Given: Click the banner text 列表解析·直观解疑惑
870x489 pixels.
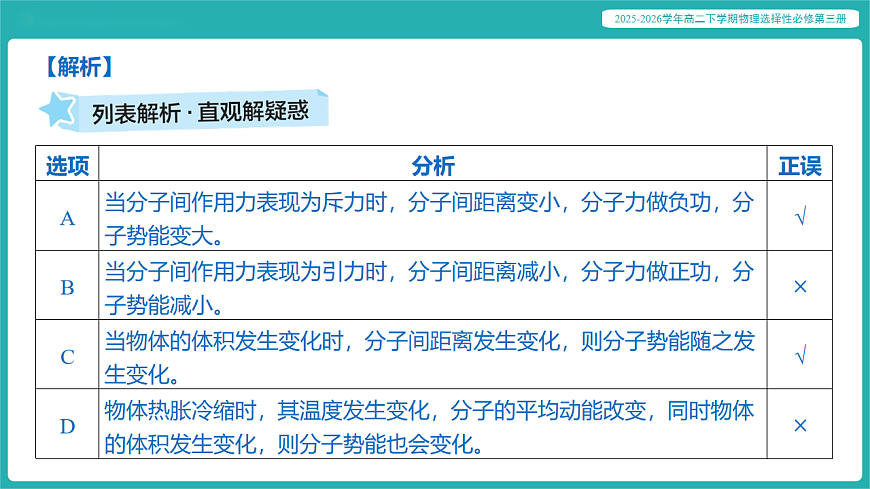Looking at the screenshot, I should pos(200,112).
